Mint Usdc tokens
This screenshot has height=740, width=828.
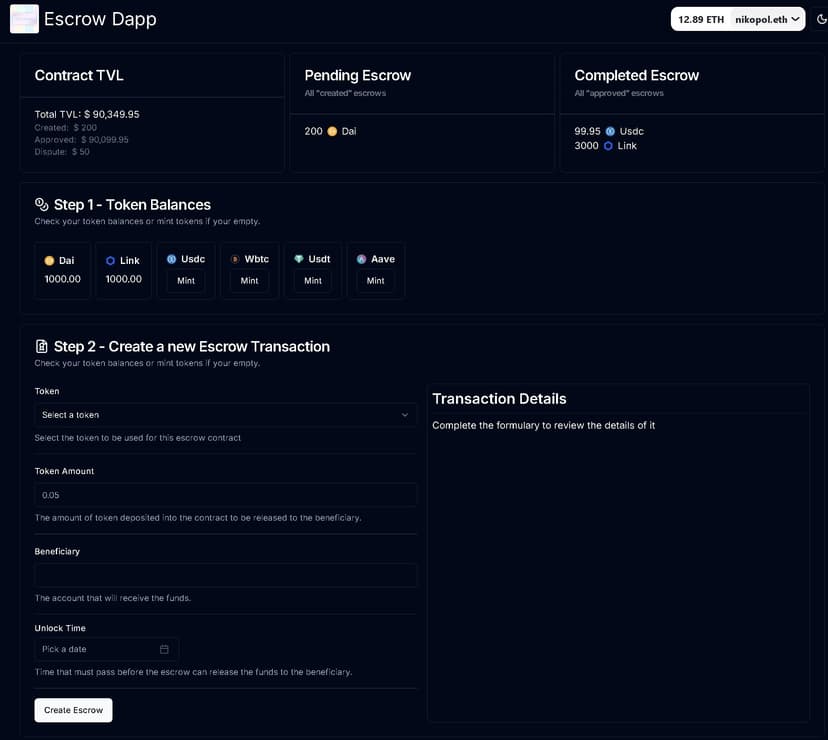coord(185,281)
